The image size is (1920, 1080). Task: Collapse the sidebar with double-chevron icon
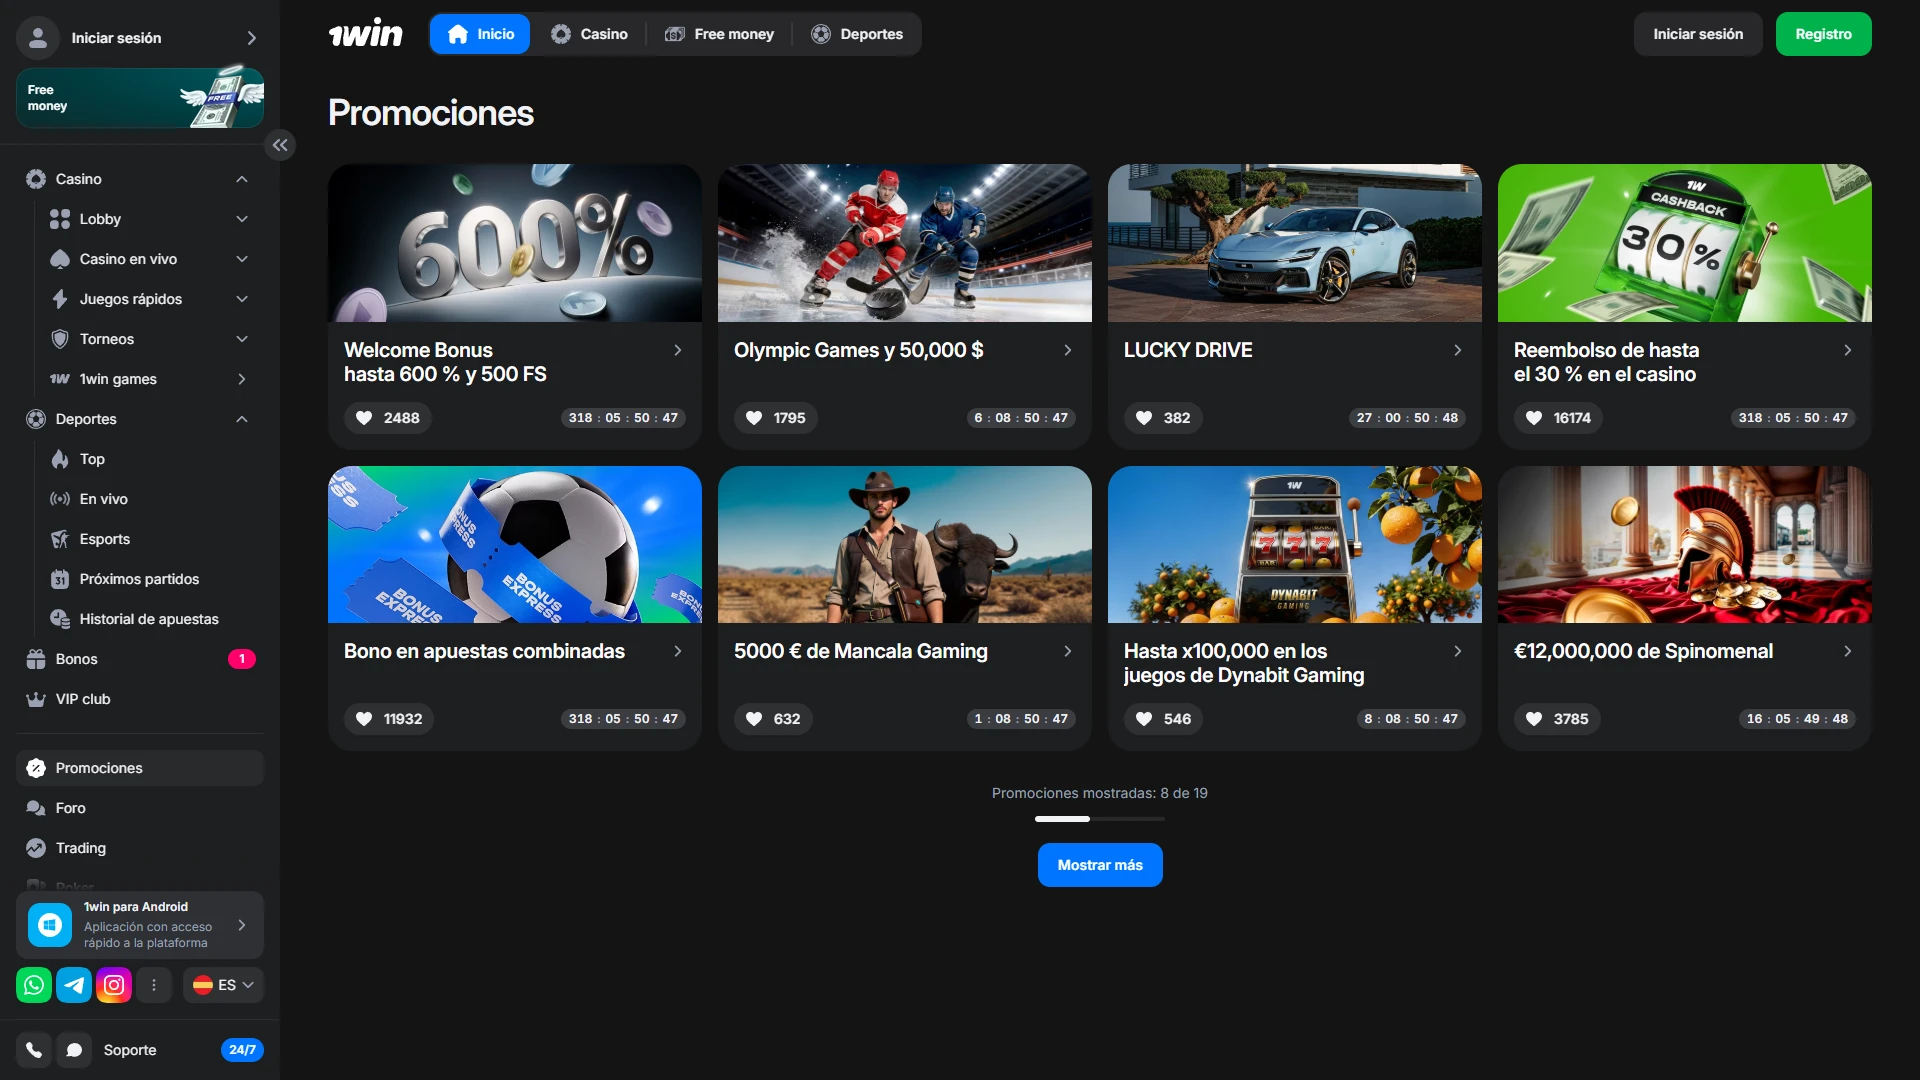click(x=280, y=145)
